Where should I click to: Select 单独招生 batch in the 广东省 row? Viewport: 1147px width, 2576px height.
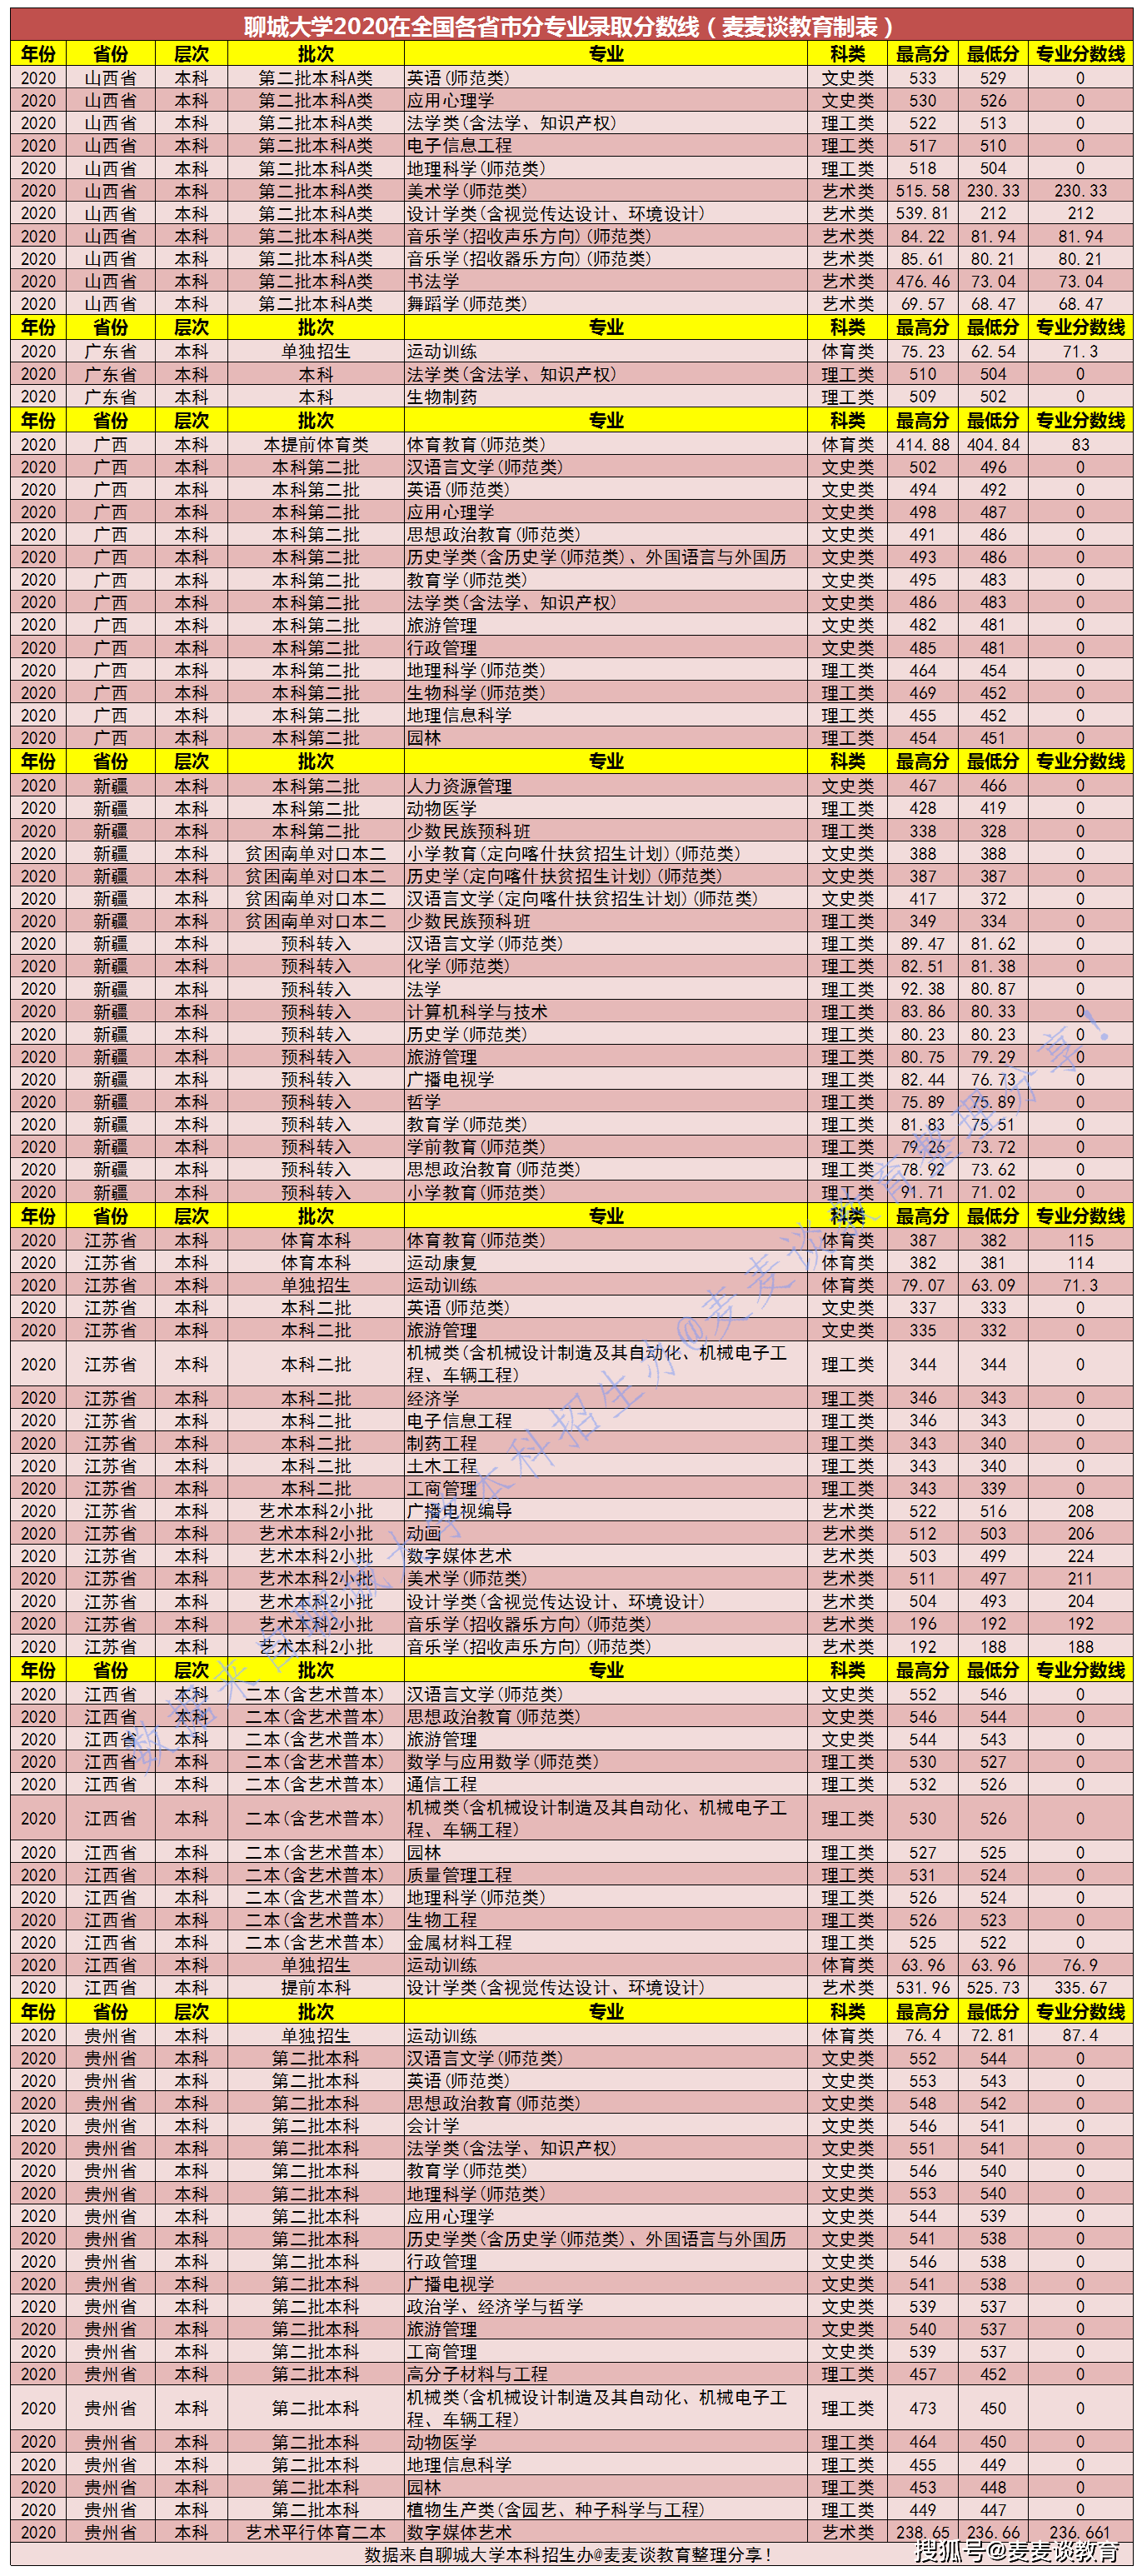click(316, 351)
